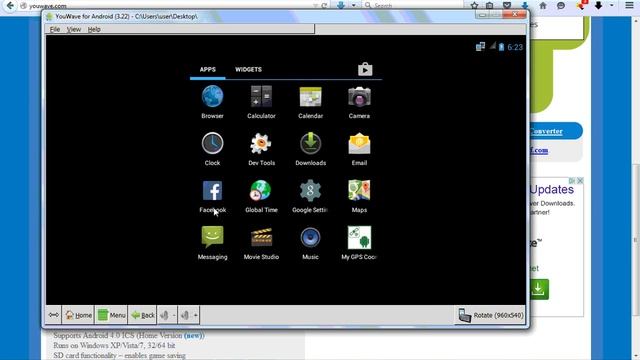Click the double-arrow toggle in YouWave toolbar

coord(53,315)
